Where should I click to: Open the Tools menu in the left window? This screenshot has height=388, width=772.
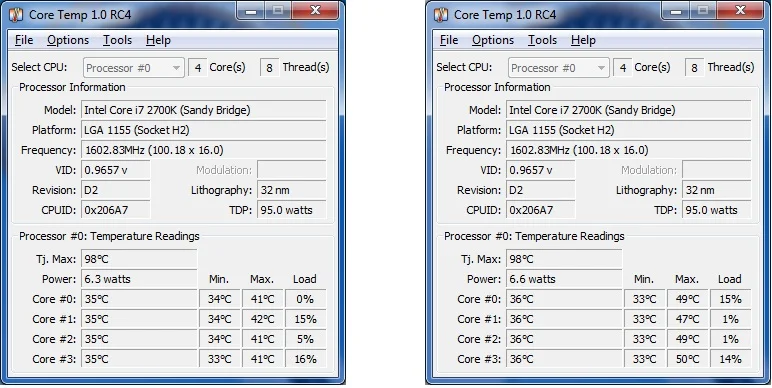click(117, 40)
